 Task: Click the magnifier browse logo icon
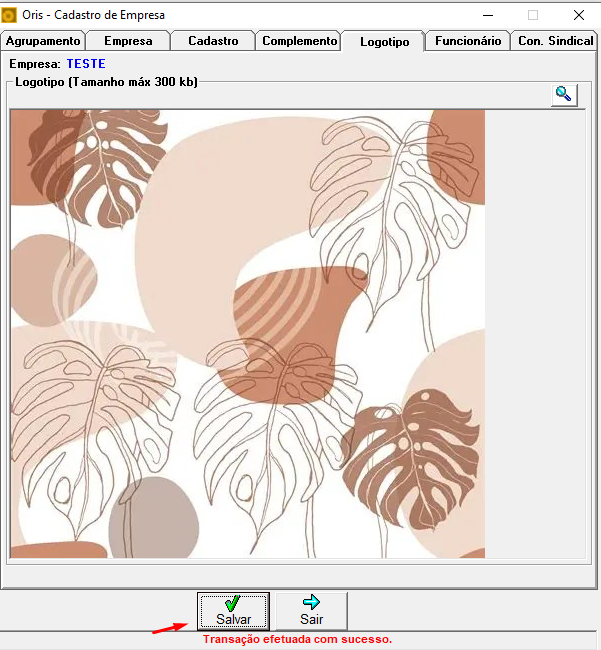[564, 95]
